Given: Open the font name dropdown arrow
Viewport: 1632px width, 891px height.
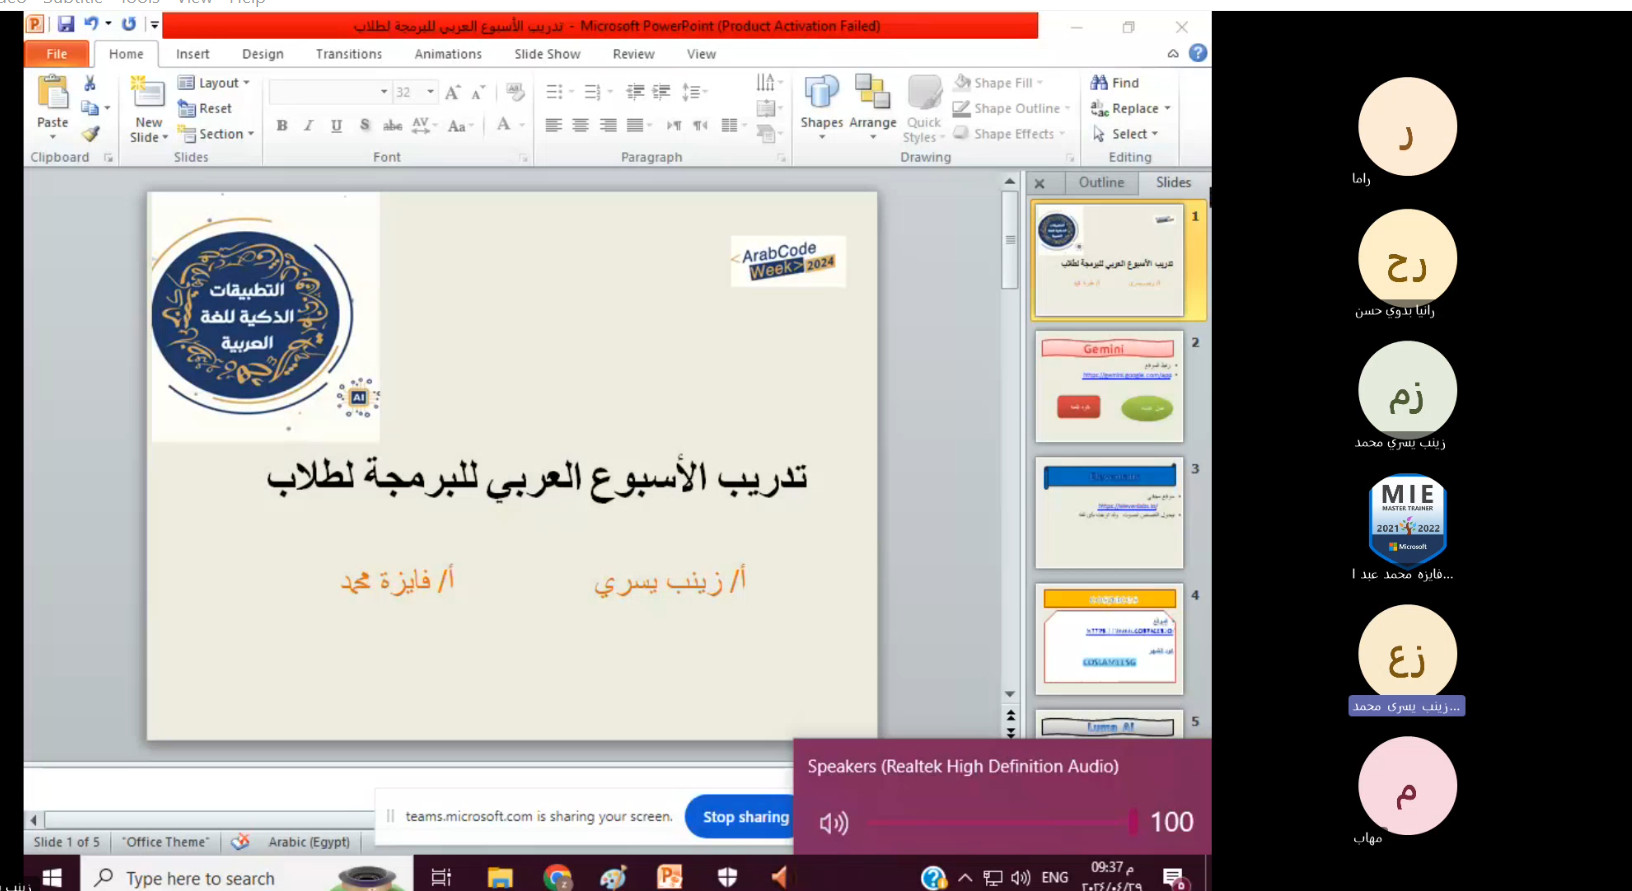Looking at the screenshot, I should pyautogui.click(x=384, y=92).
